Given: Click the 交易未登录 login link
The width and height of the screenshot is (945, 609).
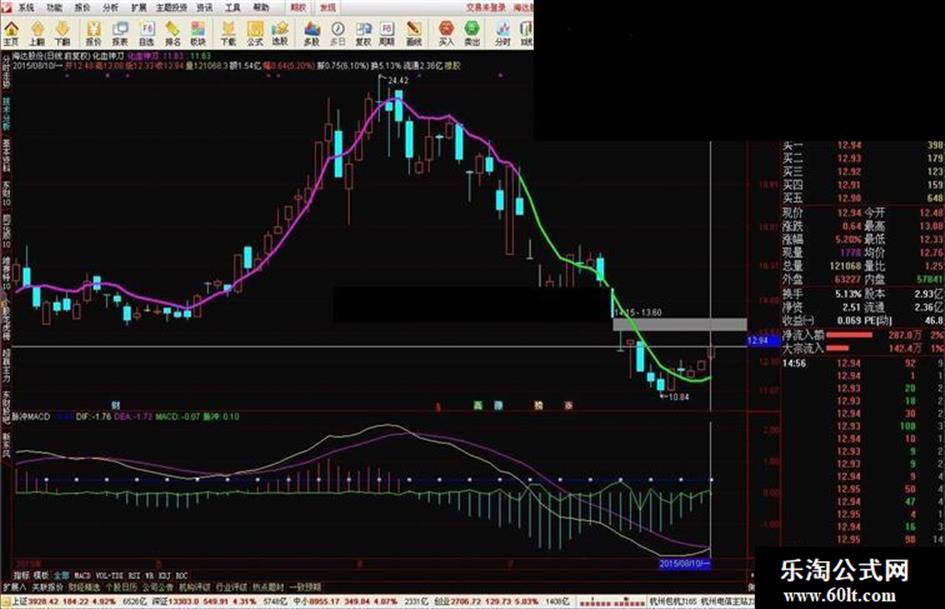Looking at the screenshot, I should (486, 7).
